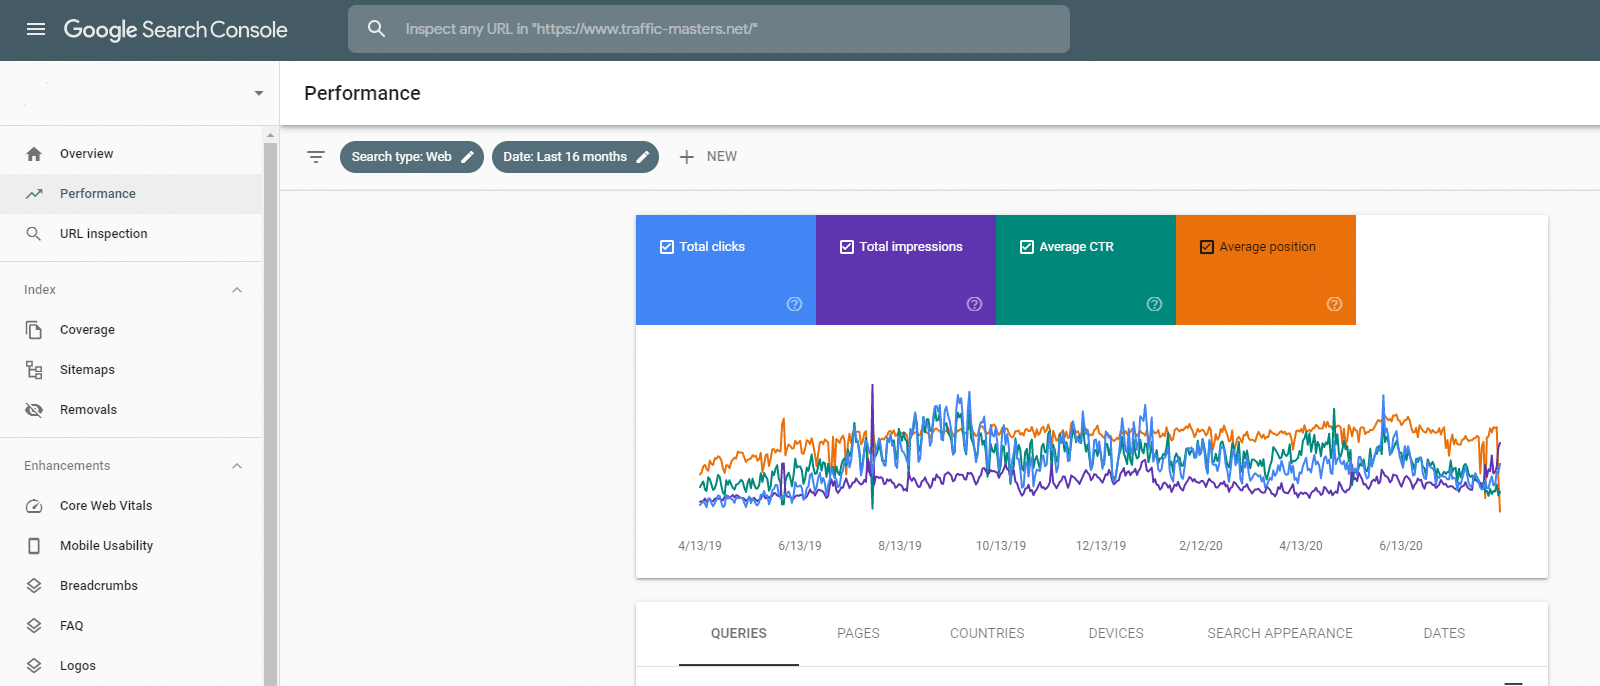Click the Overview home icon
Image resolution: width=1600 pixels, height=686 pixels.
click(x=34, y=154)
